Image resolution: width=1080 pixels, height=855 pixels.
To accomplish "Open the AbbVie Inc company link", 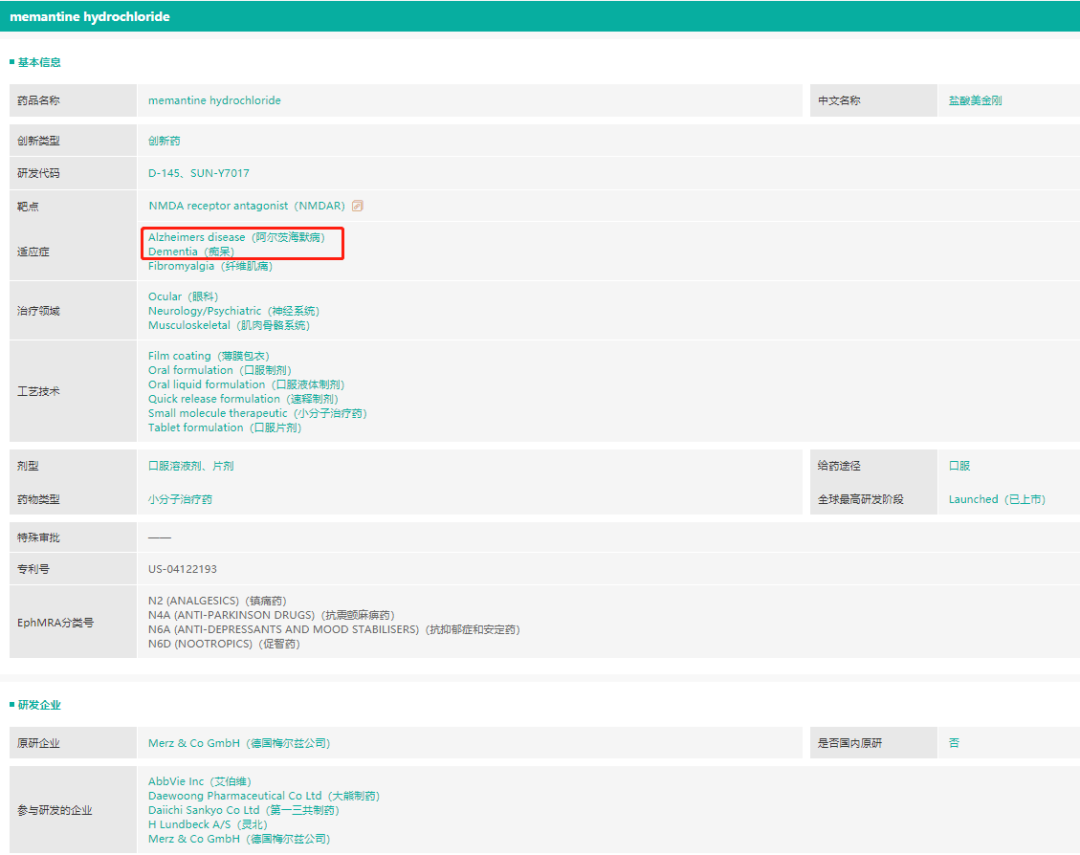I will pyautogui.click(x=200, y=781).
